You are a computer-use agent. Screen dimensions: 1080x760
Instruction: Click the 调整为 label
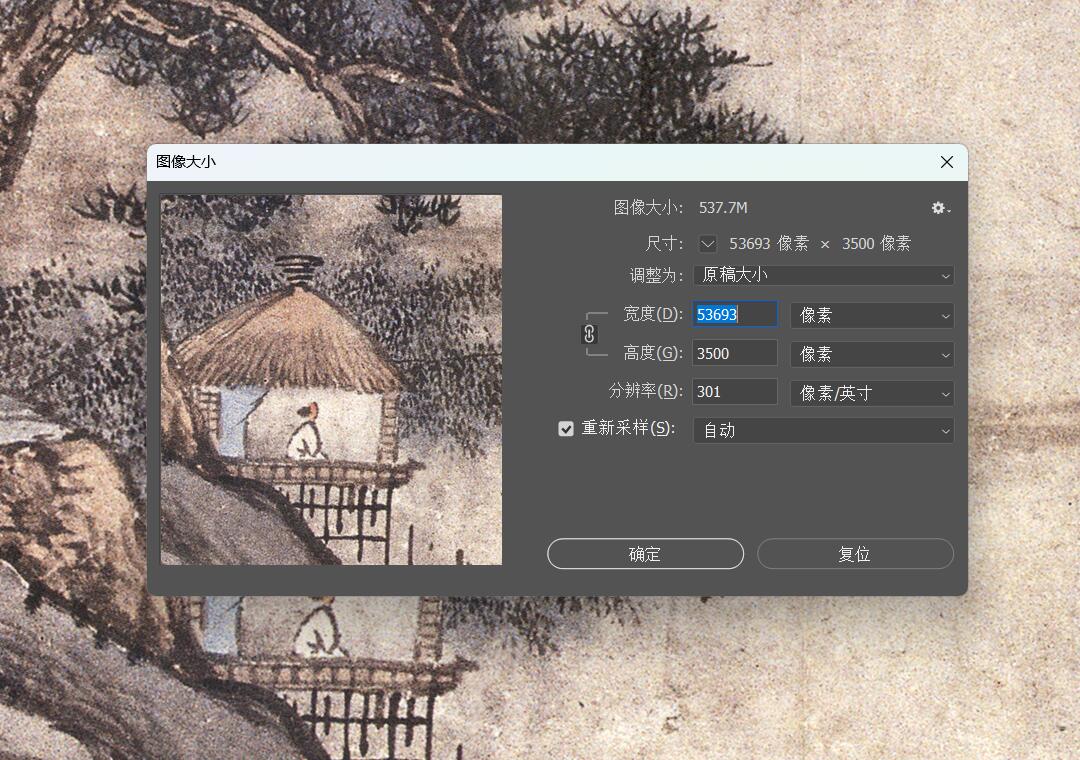pyautogui.click(x=656, y=276)
